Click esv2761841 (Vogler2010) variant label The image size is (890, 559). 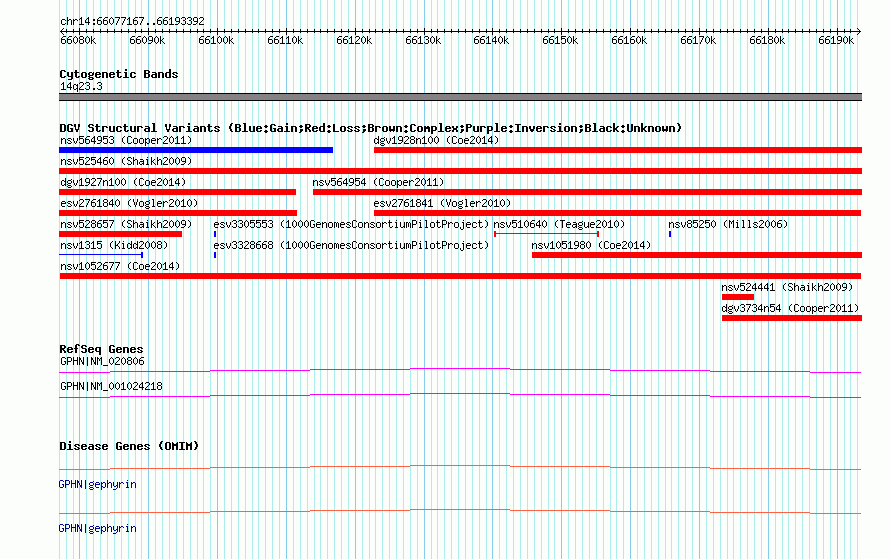click(x=442, y=203)
